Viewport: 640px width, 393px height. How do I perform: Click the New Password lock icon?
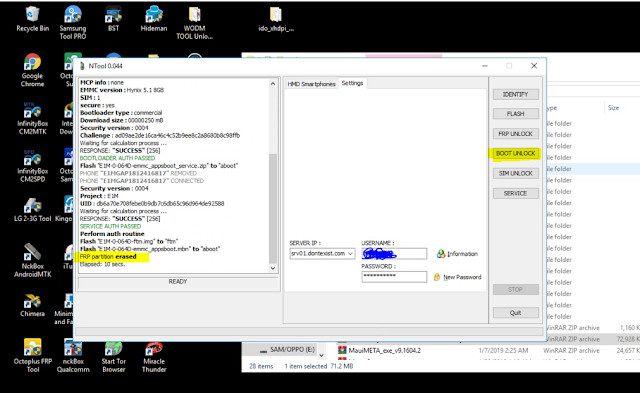(x=437, y=277)
